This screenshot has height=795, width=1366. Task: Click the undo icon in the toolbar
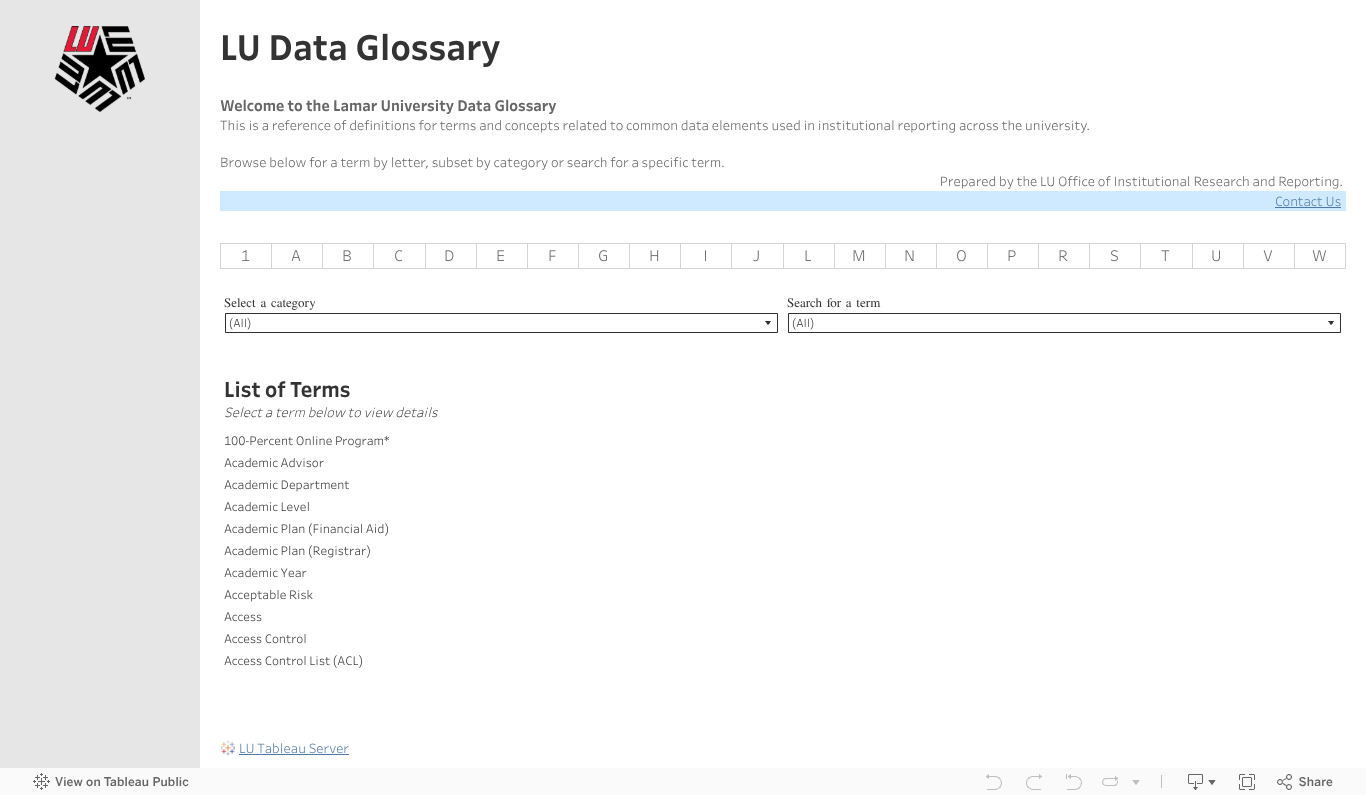point(993,782)
